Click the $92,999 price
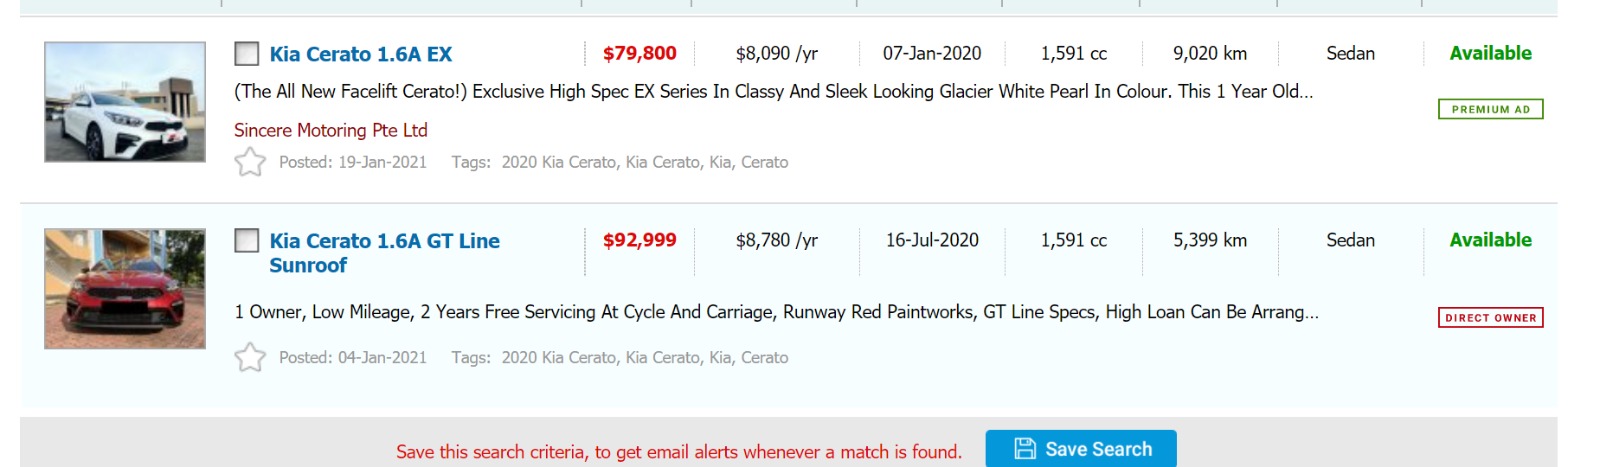 [x=639, y=240]
